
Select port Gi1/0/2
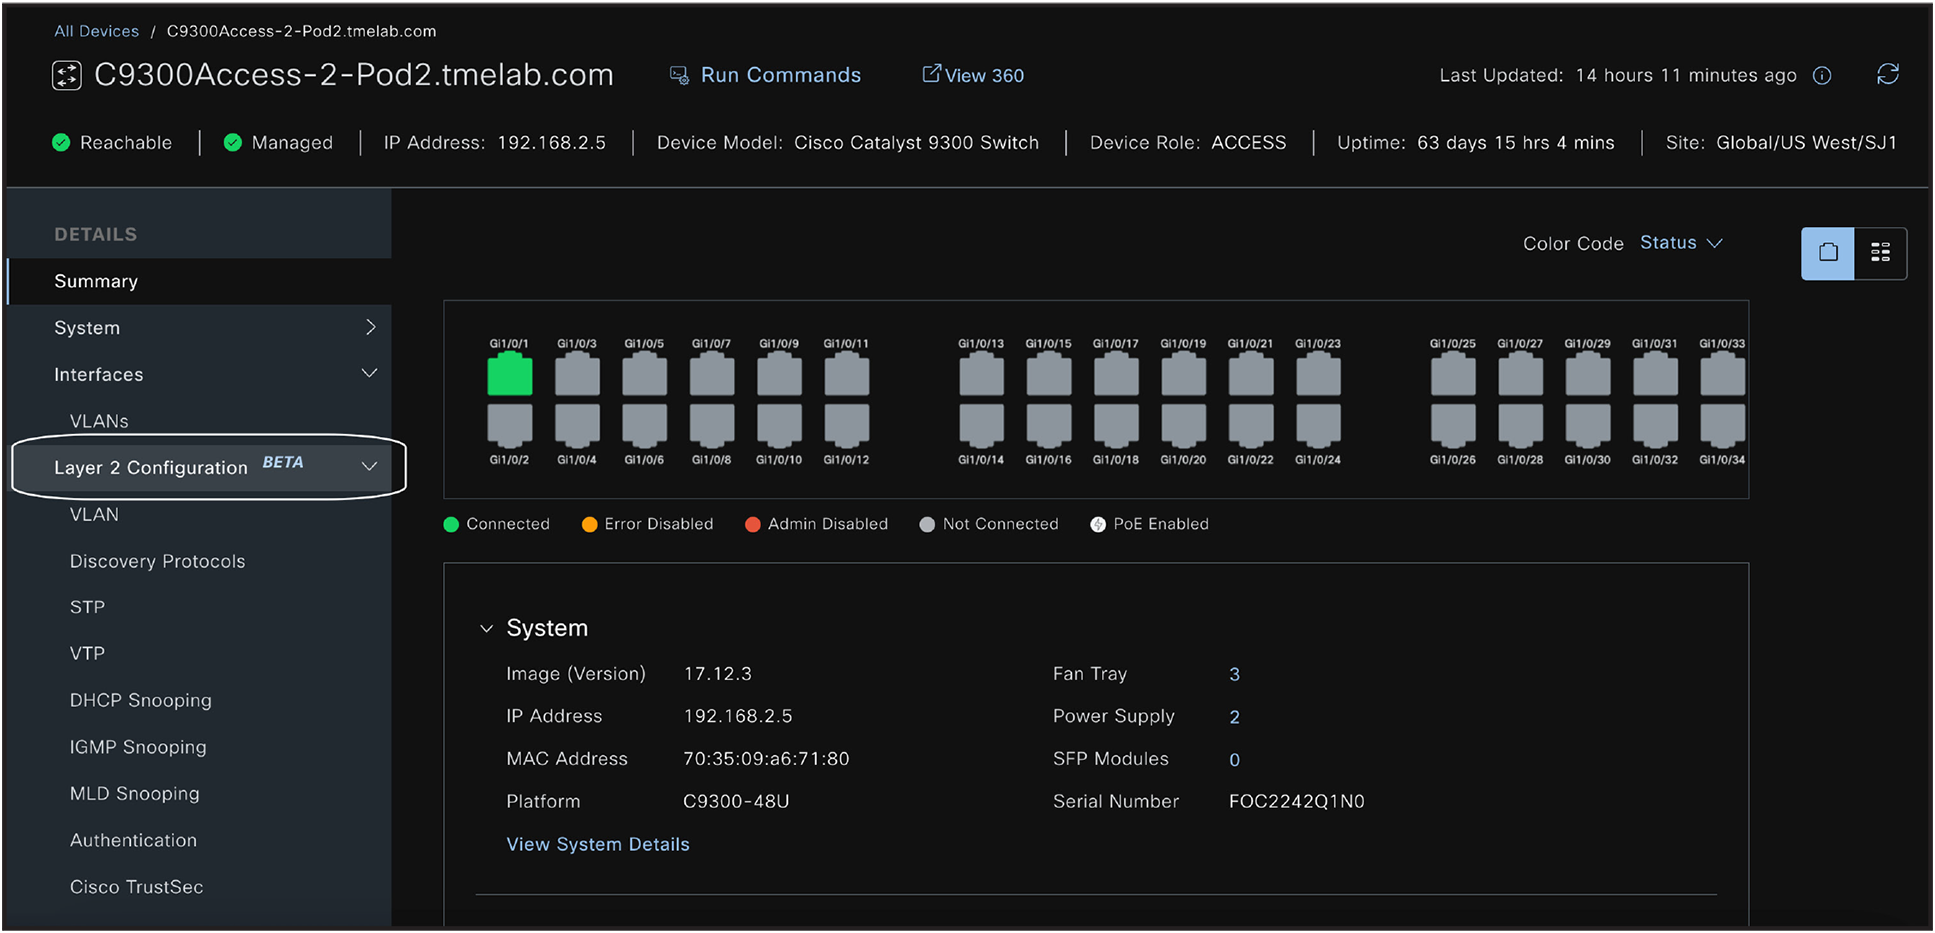(510, 426)
